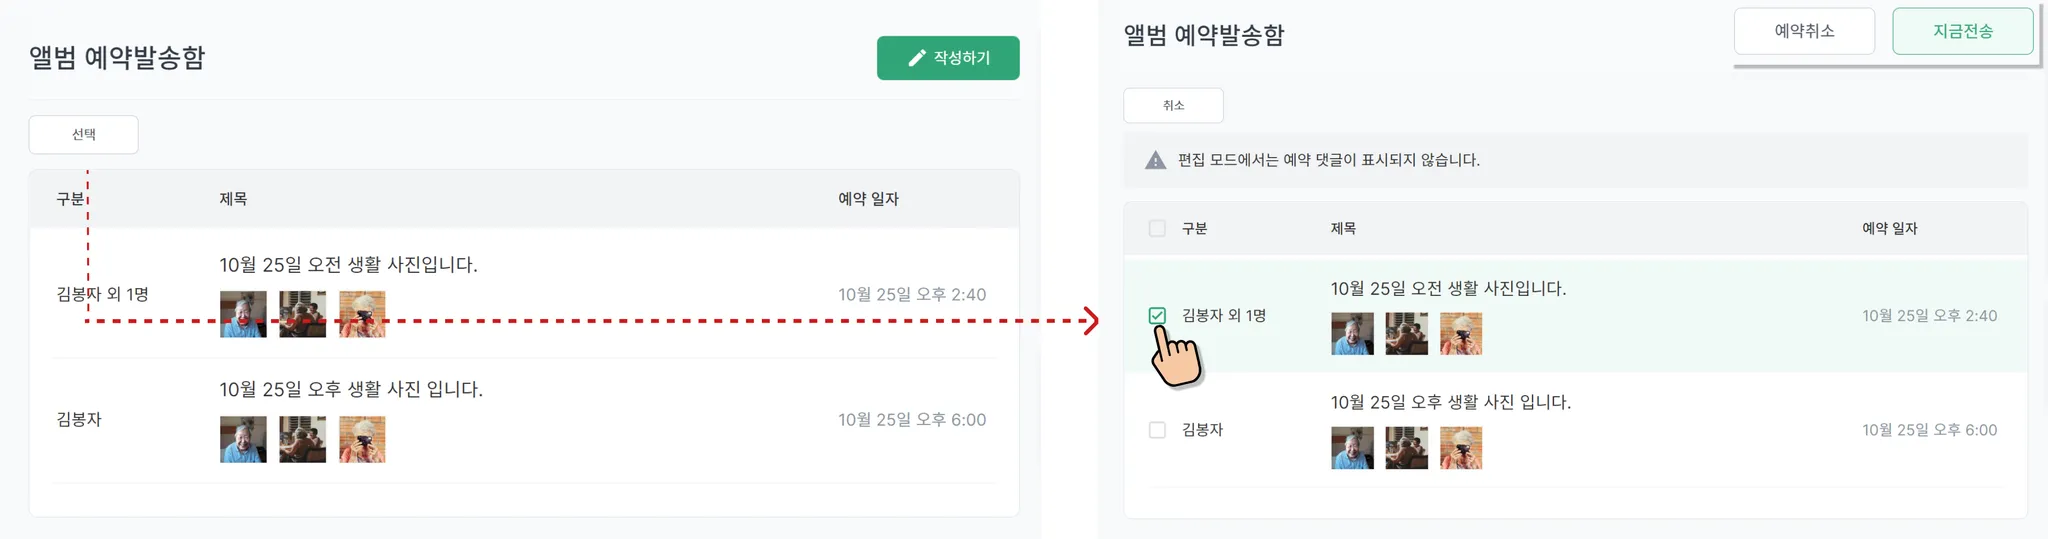This screenshot has height=539, width=2048.
Task: Open right-panel title 10월 25일 오후 생활 사진 입니다.
Action: click(1450, 402)
